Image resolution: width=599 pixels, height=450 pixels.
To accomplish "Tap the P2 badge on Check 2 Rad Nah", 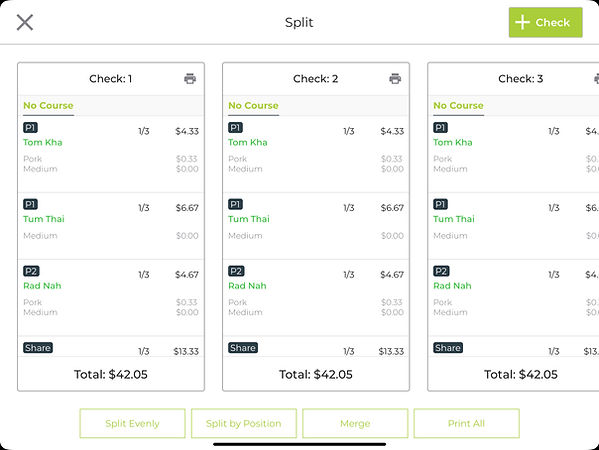I will click(x=236, y=271).
